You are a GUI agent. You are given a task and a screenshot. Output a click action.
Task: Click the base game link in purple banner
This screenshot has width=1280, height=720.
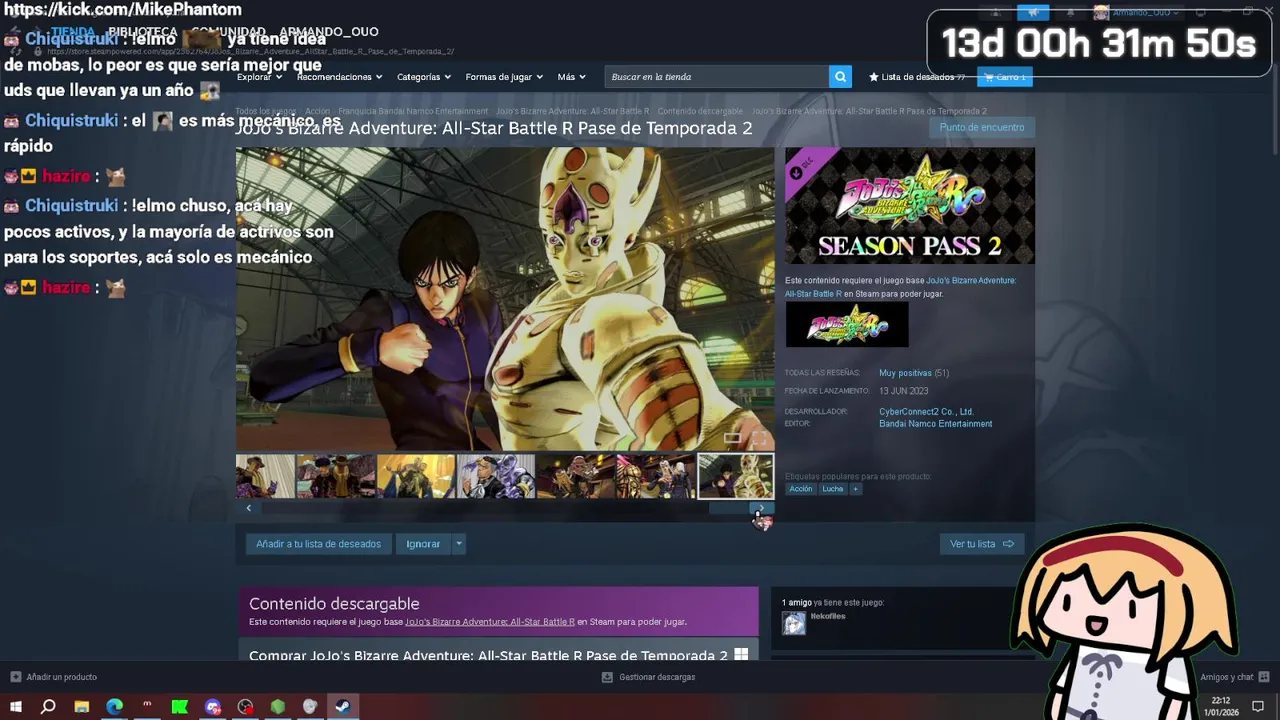pyautogui.click(x=490, y=622)
